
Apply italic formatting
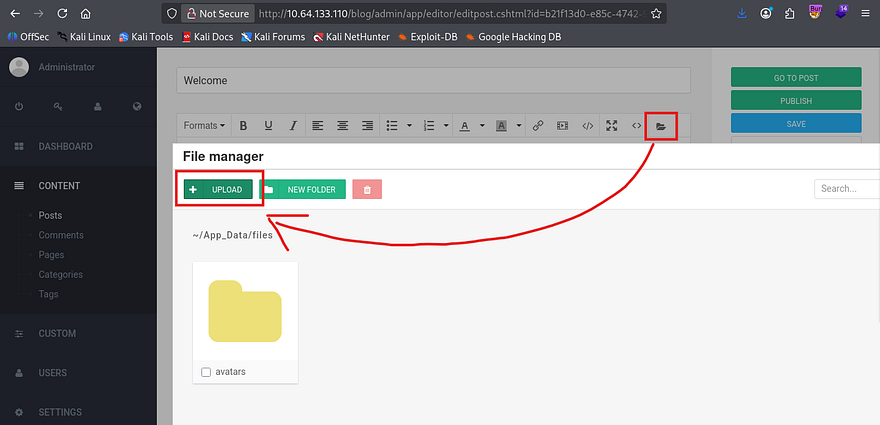pyautogui.click(x=293, y=126)
